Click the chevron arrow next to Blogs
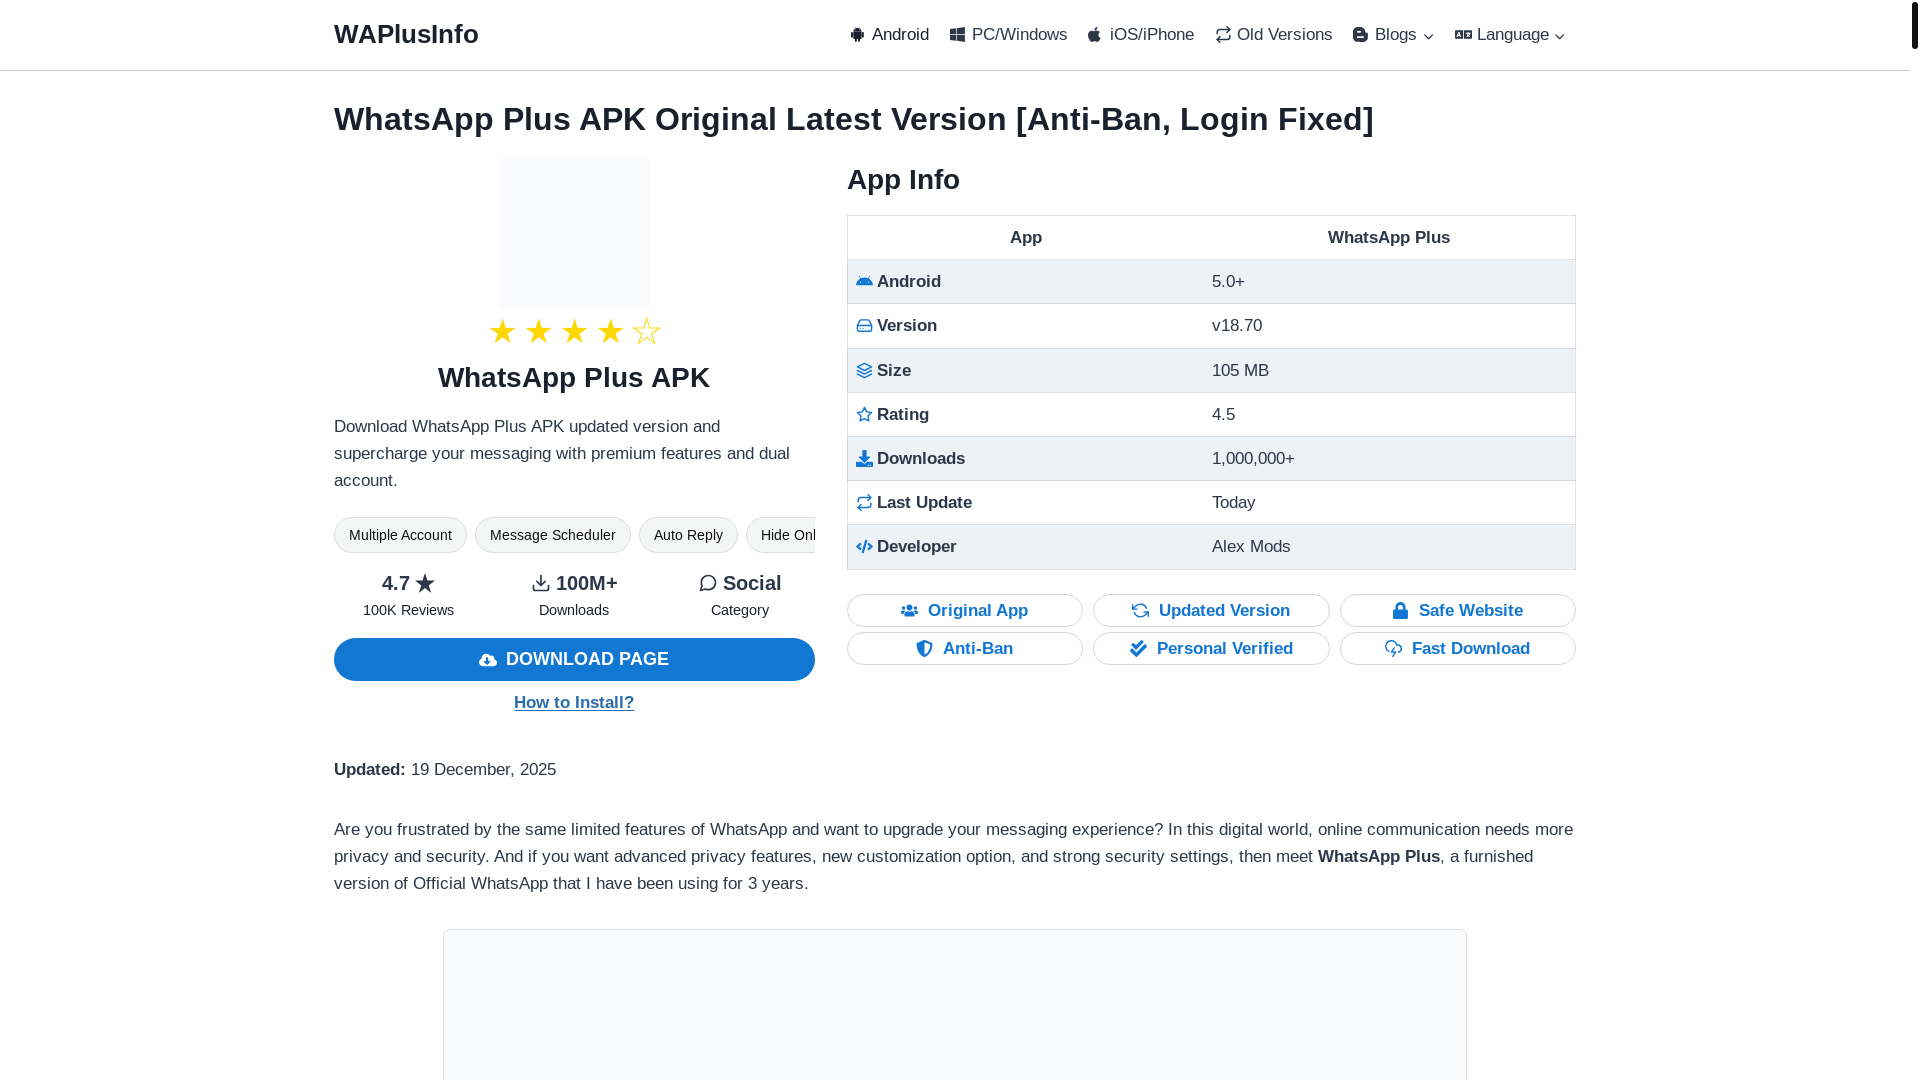This screenshot has width=1920, height=1080. point(1428,37)
